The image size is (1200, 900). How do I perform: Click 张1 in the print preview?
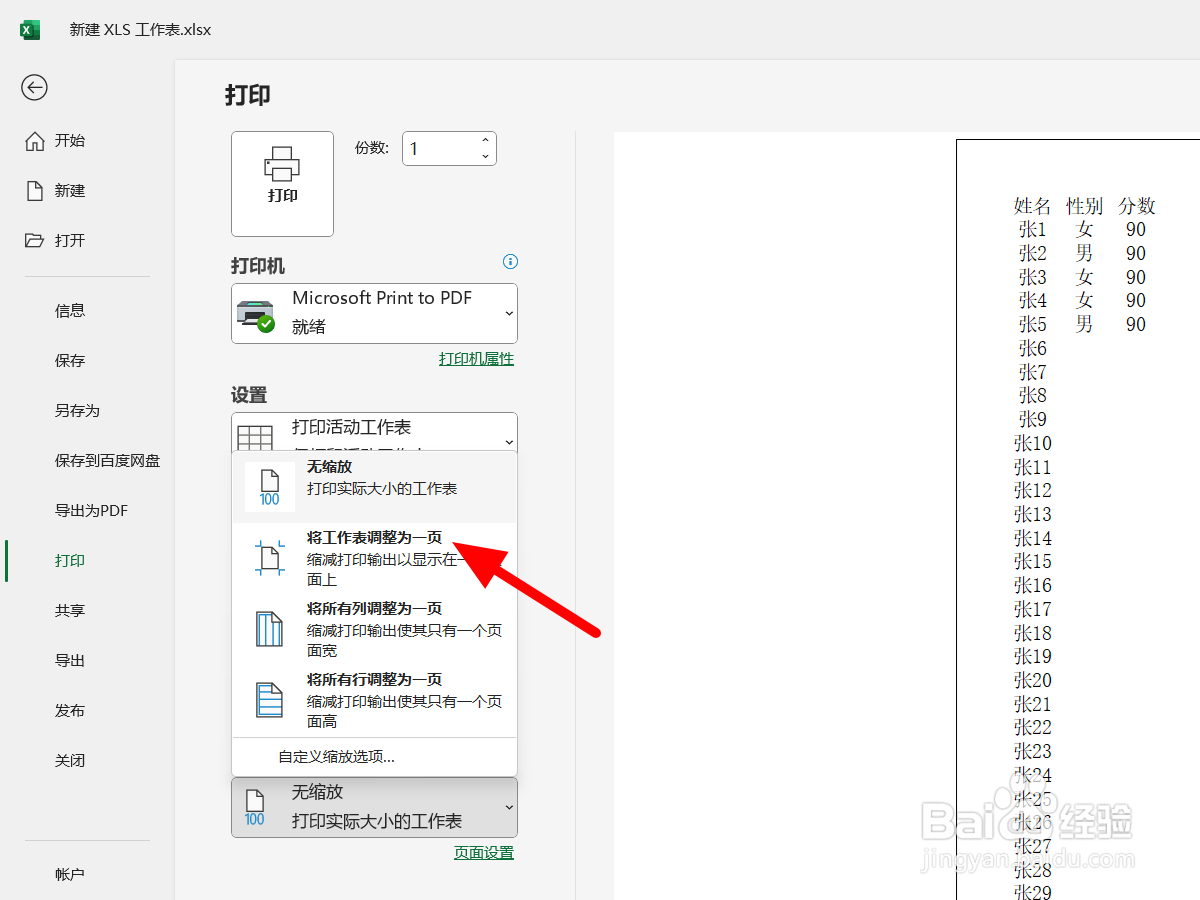(x=1032, y=230)
